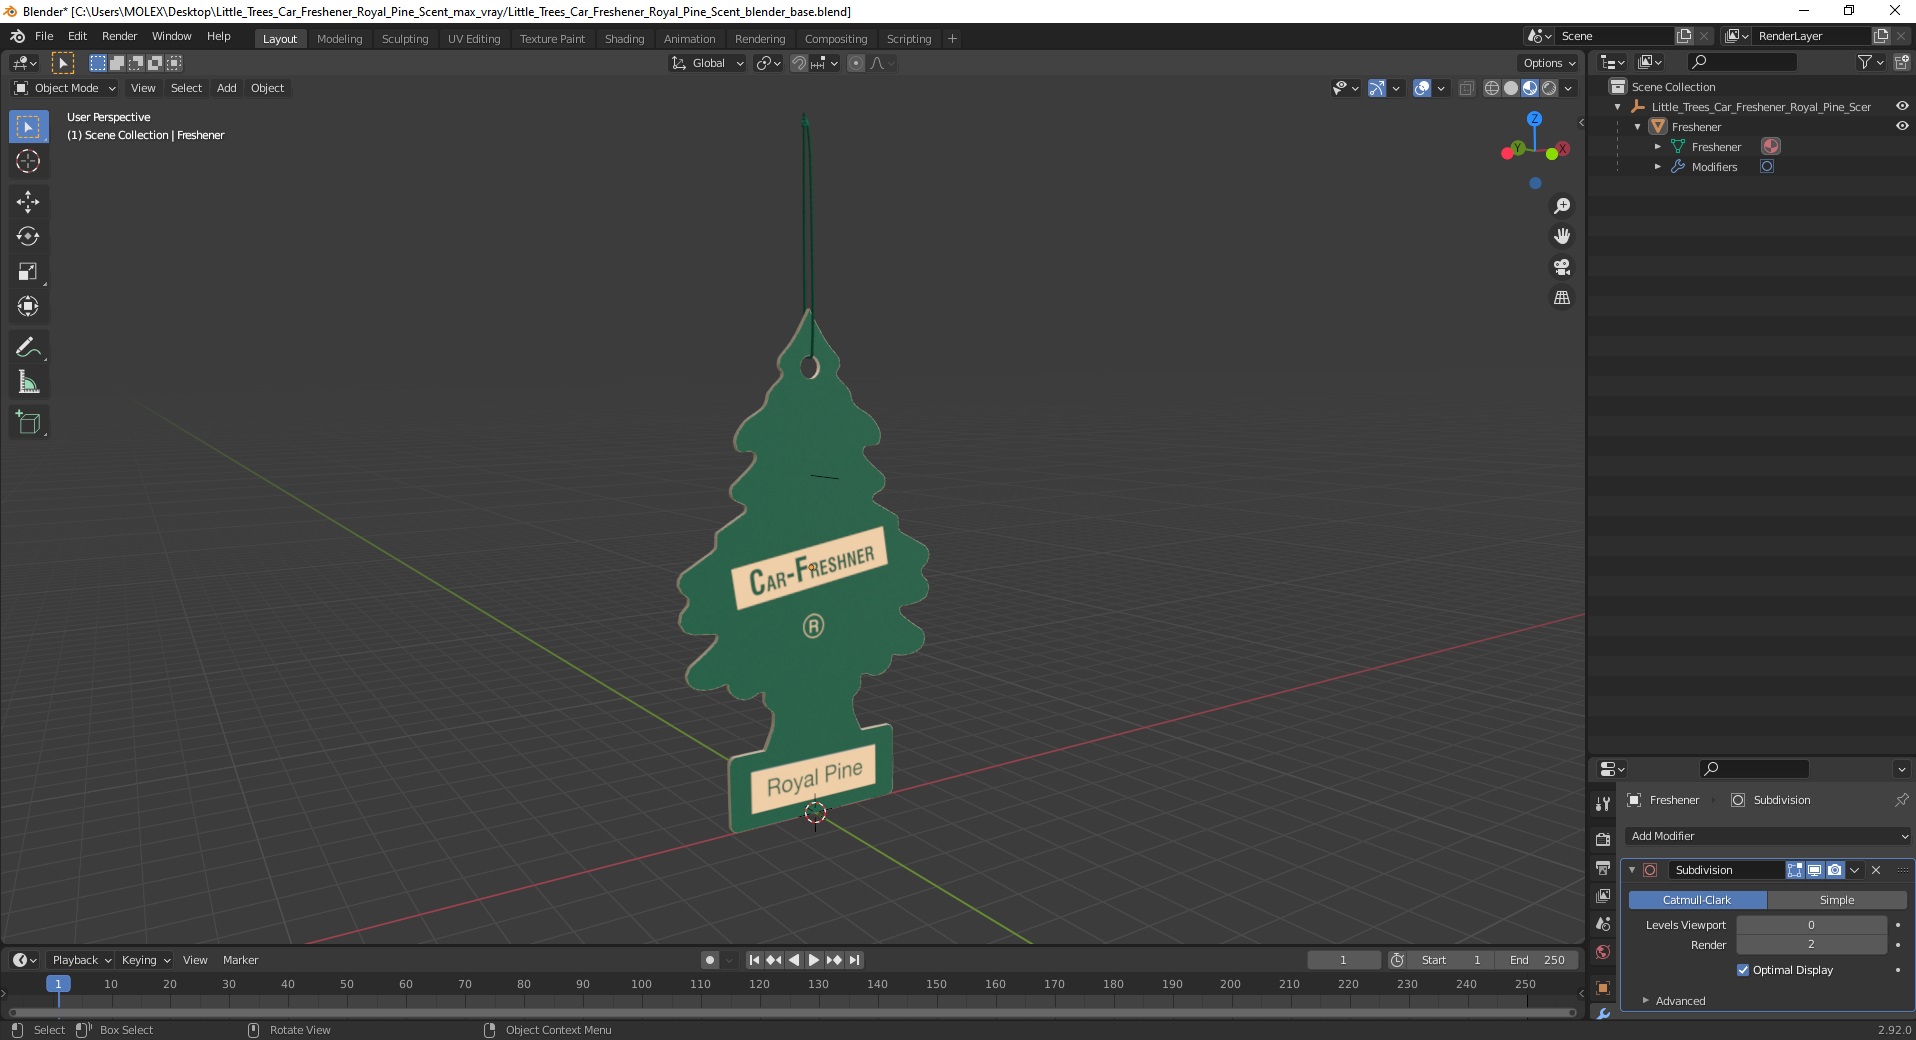This screenshot has height=1040, width=1916.
Task: Adjust the Render levels value field
Action: 1811,945
